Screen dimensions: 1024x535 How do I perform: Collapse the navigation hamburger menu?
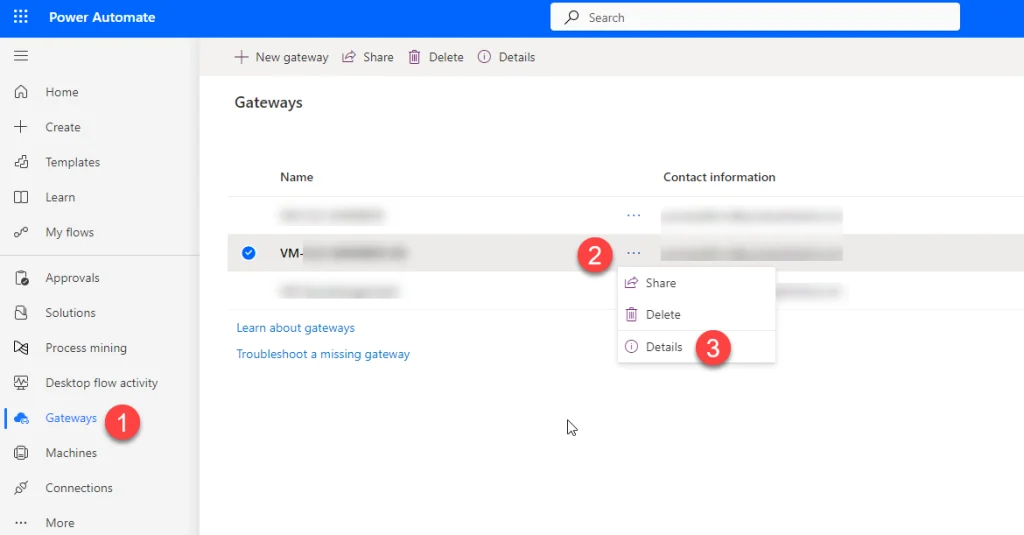[x=21, y=56]
